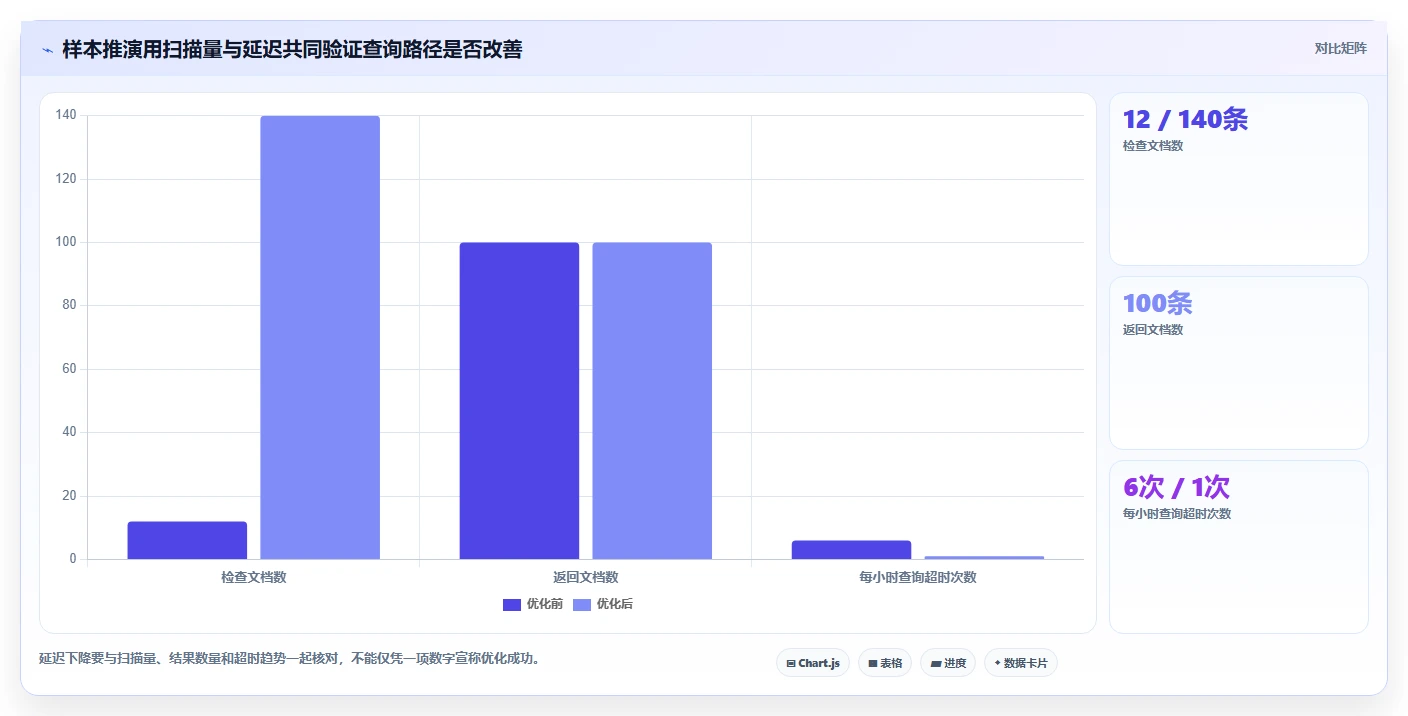The height and width of the screenshot is (716, 1408).
Task: Click the 数据卡片 chip
Action: (1021, 663)
